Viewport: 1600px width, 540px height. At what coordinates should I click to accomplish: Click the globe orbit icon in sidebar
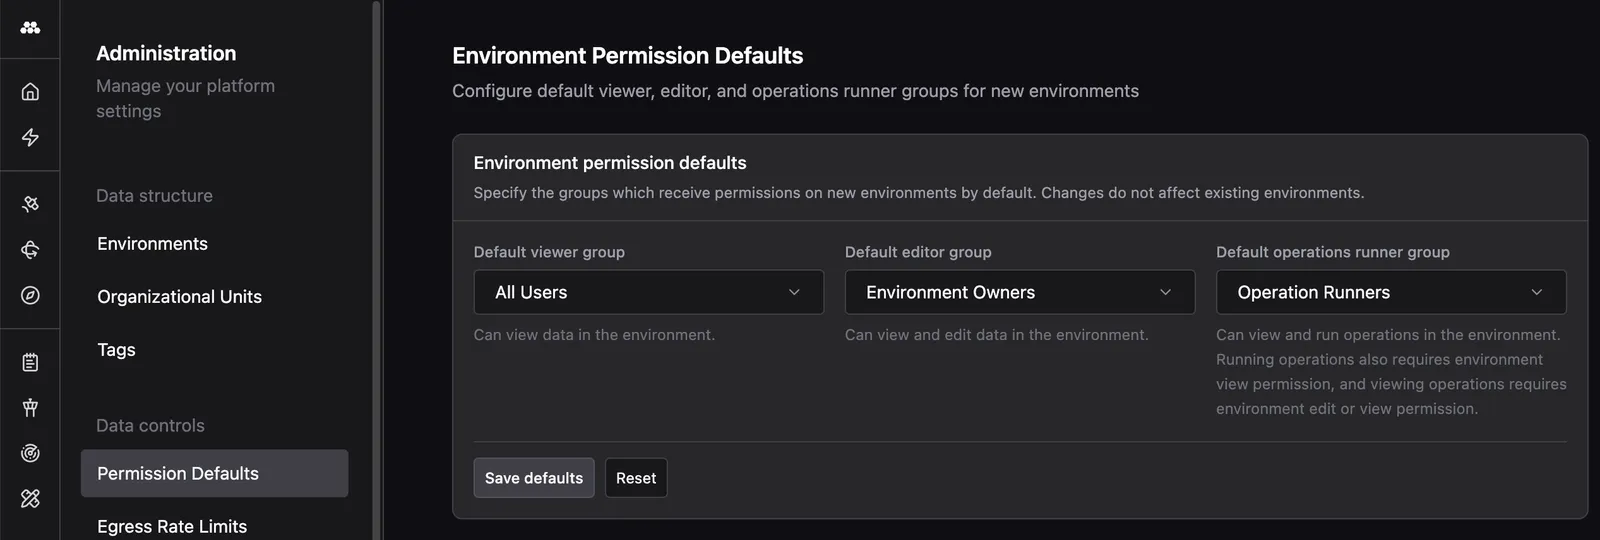click(30, 249)
